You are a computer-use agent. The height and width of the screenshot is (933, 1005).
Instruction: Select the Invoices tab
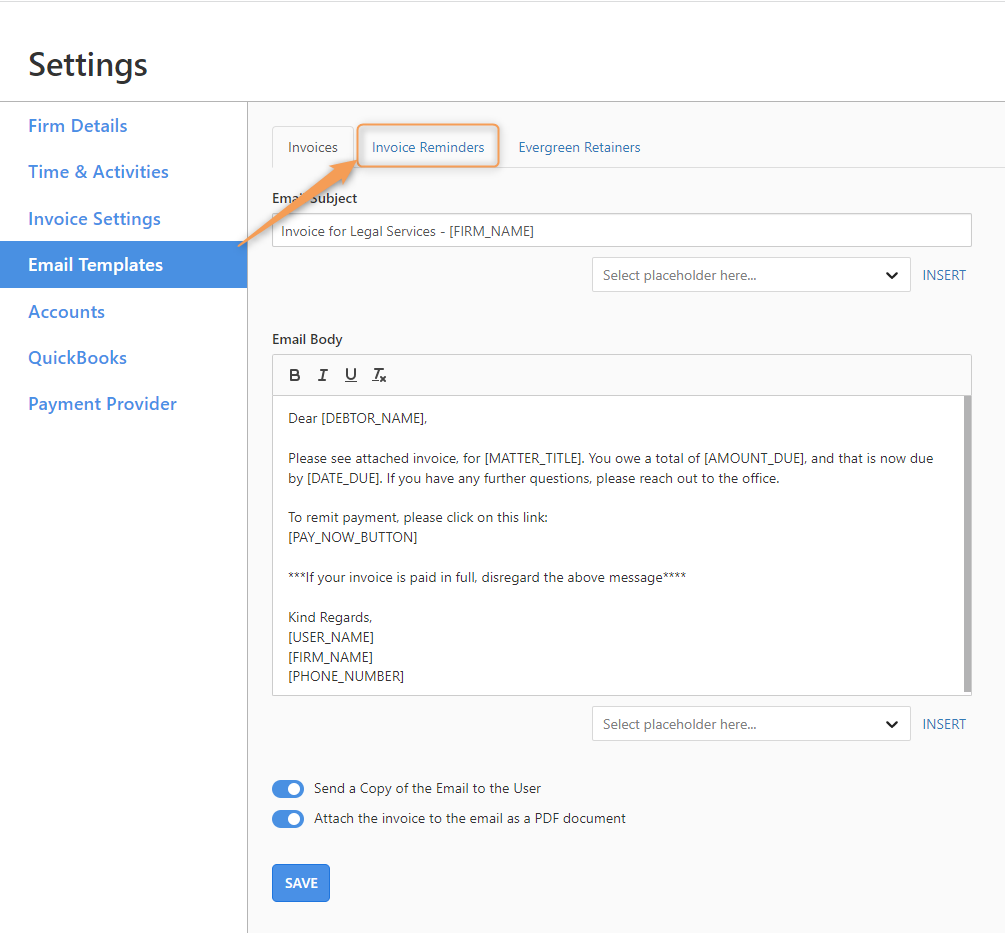point(313,147)
